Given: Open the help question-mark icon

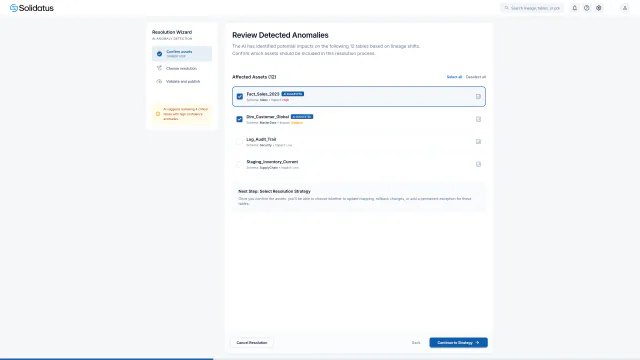Looking at the screenshot, I should (587, 8).
